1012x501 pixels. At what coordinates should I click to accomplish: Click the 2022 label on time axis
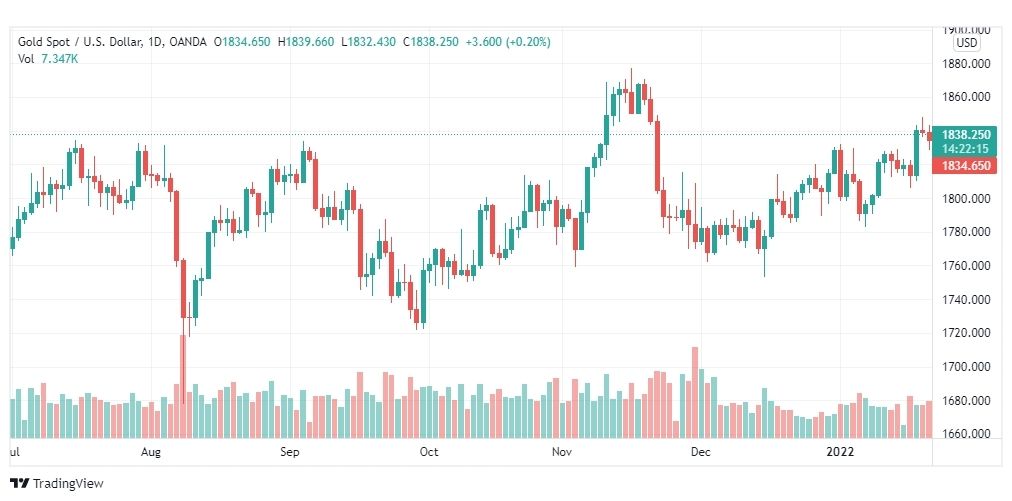(840, 452)
